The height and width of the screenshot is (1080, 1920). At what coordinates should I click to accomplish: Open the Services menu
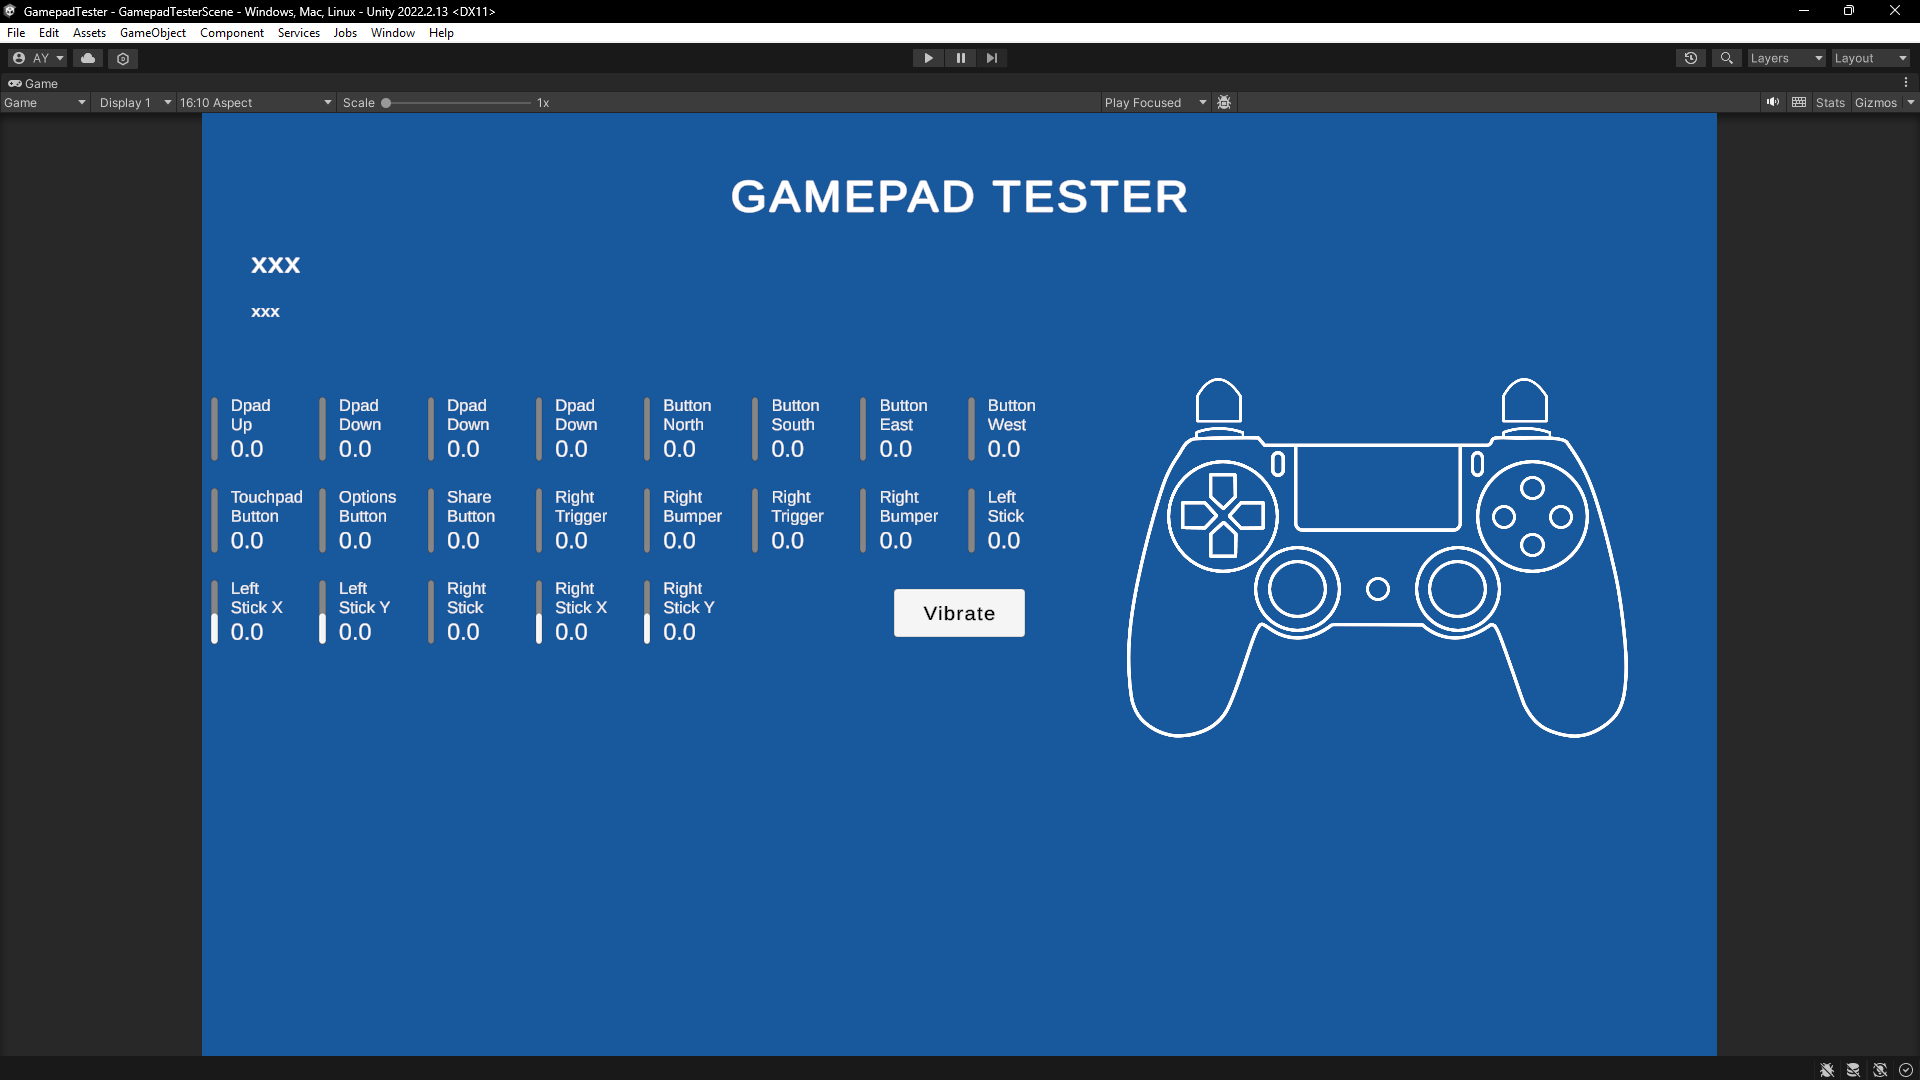[299, 33]
